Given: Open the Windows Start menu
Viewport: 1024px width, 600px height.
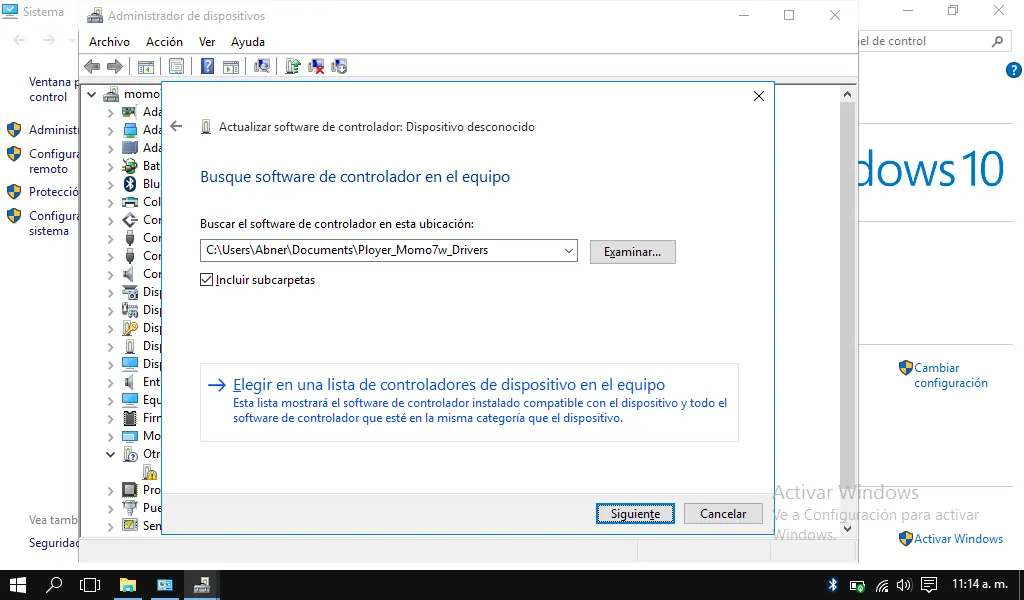Looking at the screenshot, I should tap(18, 585).
